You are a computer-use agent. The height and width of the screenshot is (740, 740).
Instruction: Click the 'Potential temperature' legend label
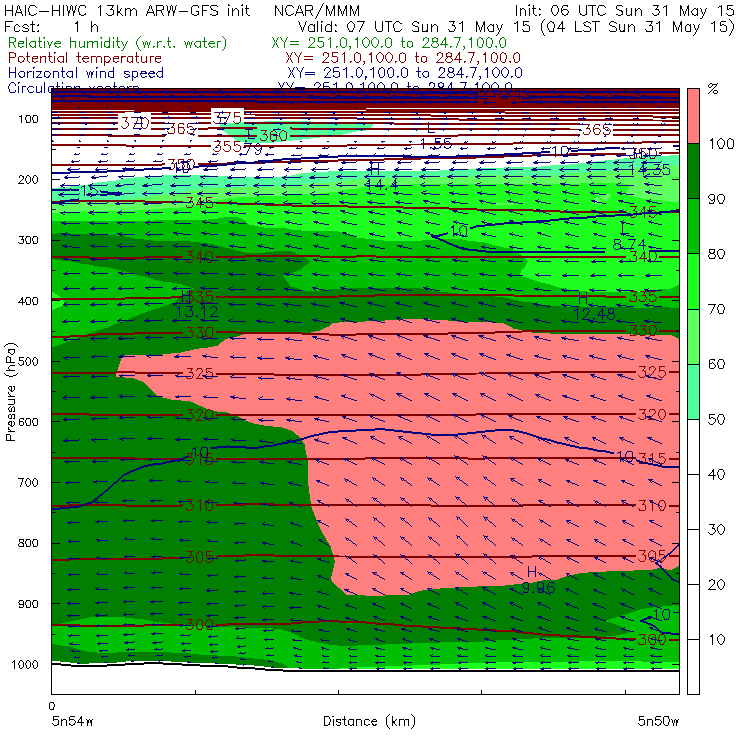coord(85,58)
